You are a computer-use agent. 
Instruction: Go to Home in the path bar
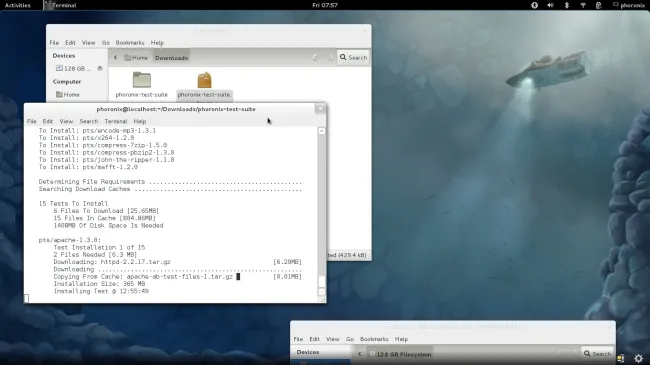[x=136, y=58]
